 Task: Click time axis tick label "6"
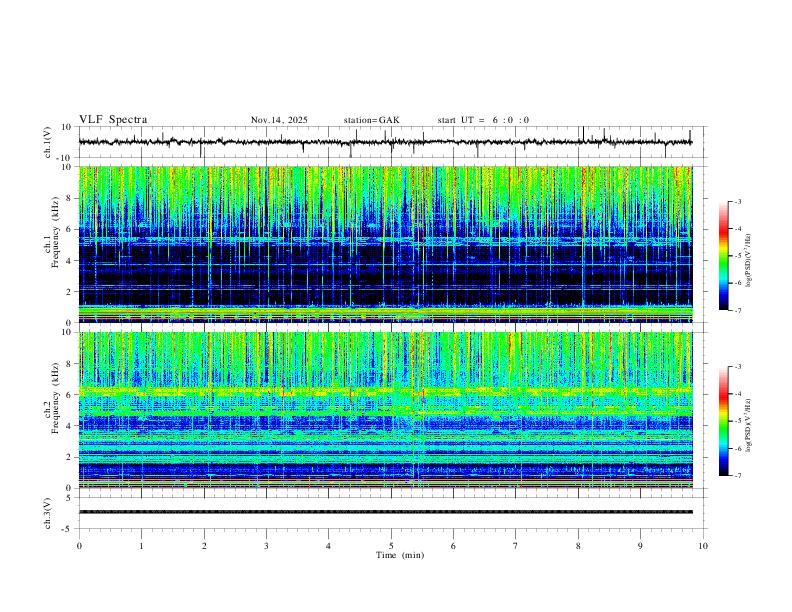pyautogui.click(x=454, y=546)
